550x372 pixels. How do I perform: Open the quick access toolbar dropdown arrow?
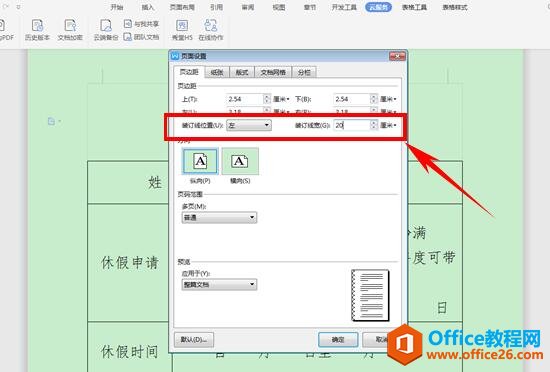[x=18, y=7]
